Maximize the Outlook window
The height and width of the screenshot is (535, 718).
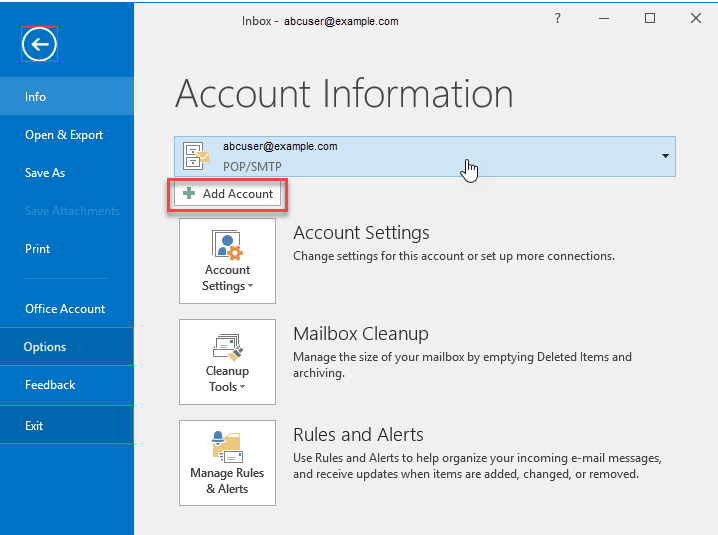tap(650, 19)
